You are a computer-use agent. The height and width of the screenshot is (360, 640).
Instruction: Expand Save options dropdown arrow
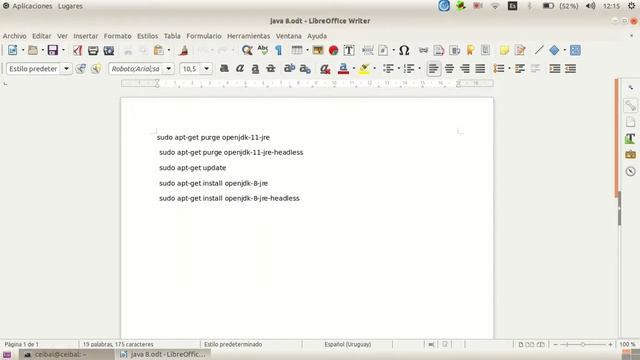pos(63,50)
